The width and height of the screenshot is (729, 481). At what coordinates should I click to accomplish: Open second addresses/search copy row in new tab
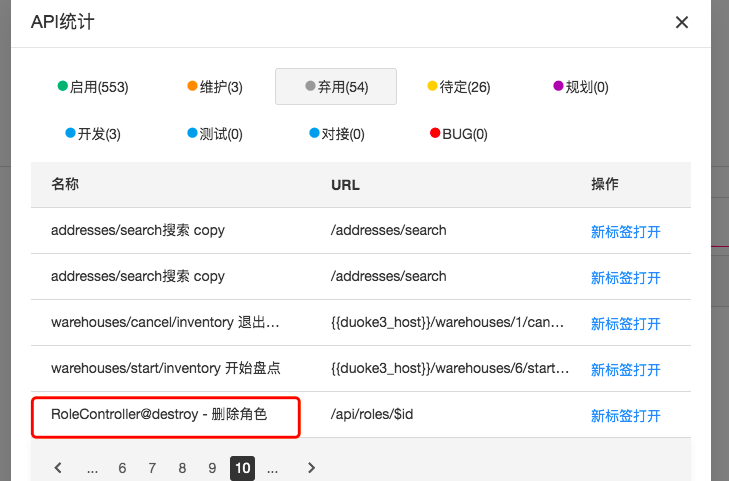coord(625,277)
